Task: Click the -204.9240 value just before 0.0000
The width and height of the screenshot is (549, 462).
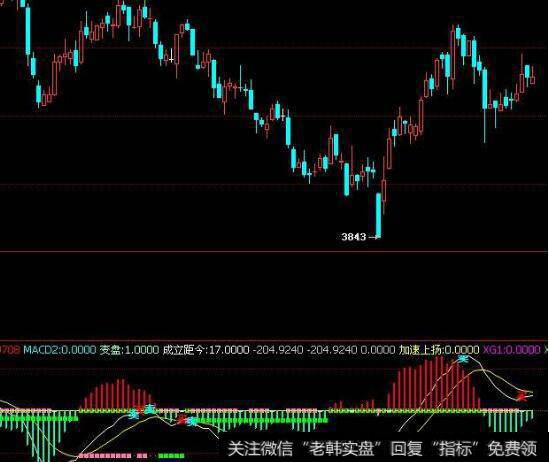Action: click(x=332, y=350)
